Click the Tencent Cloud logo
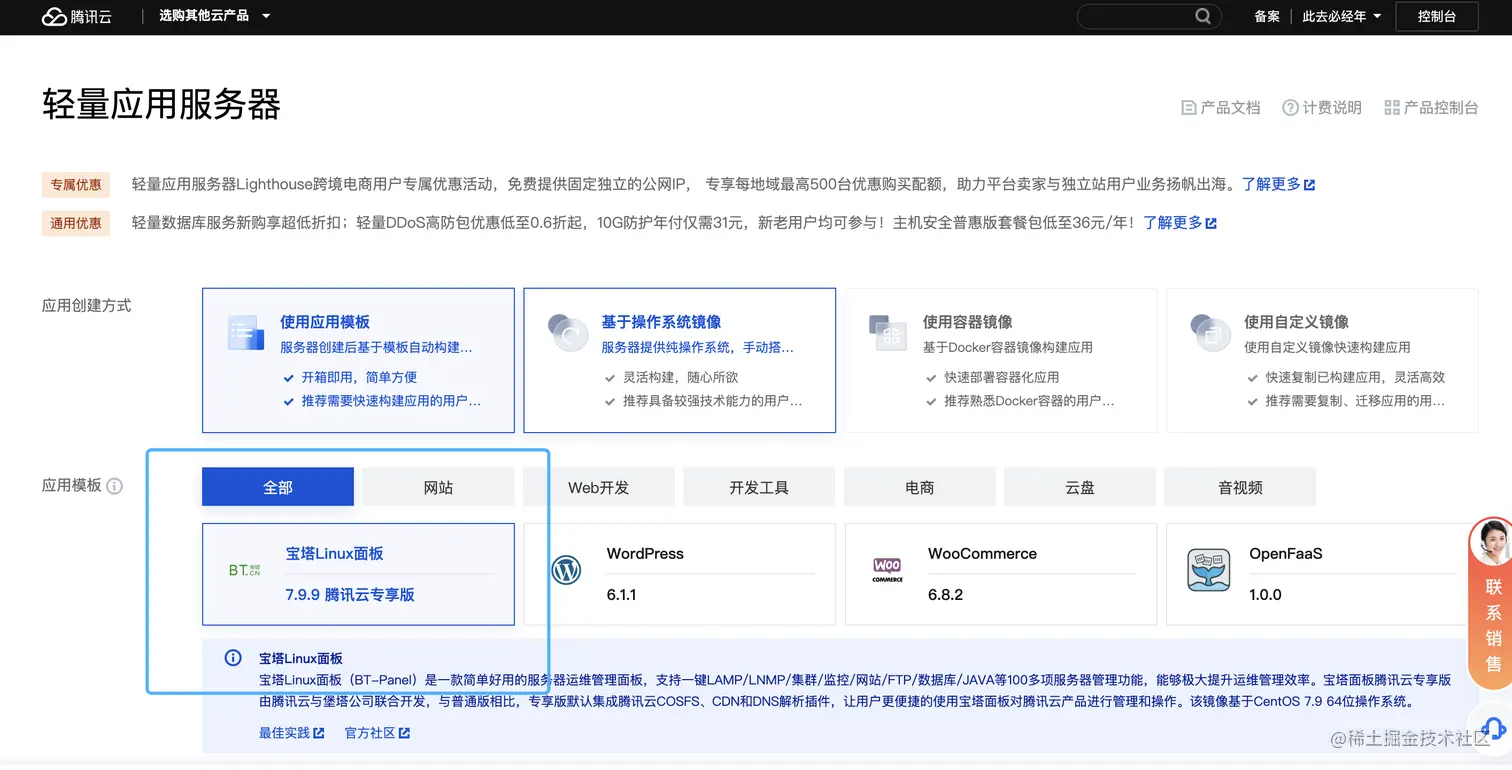The image size is (1512, 770). coord(77,17)
